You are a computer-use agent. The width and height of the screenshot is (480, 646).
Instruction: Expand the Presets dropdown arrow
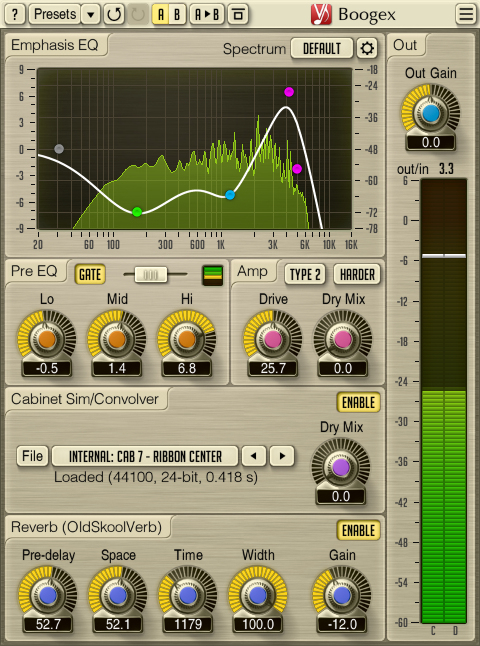pyautogui.click(x=90, y=14)
